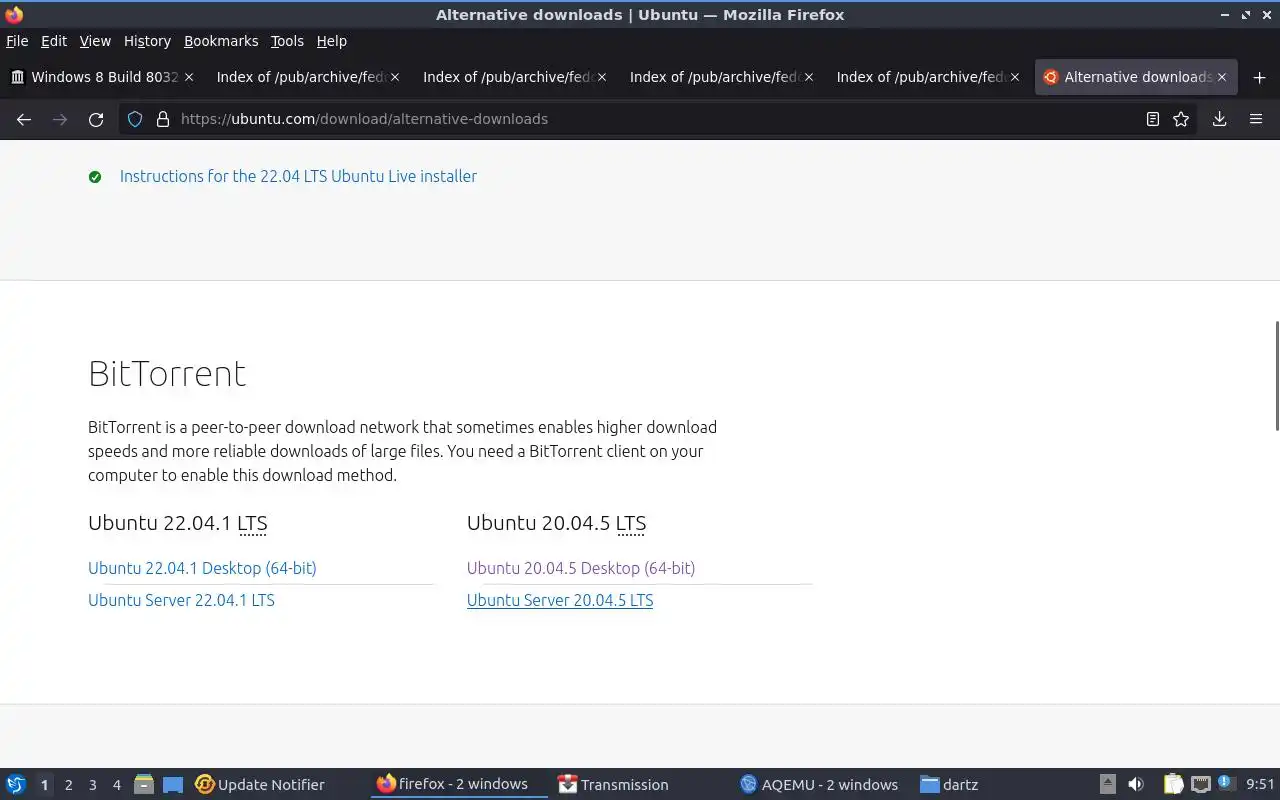Open the View menu
Image resolution: width=1280 pixels, height=800 pixels.
[x=95, y=41]
